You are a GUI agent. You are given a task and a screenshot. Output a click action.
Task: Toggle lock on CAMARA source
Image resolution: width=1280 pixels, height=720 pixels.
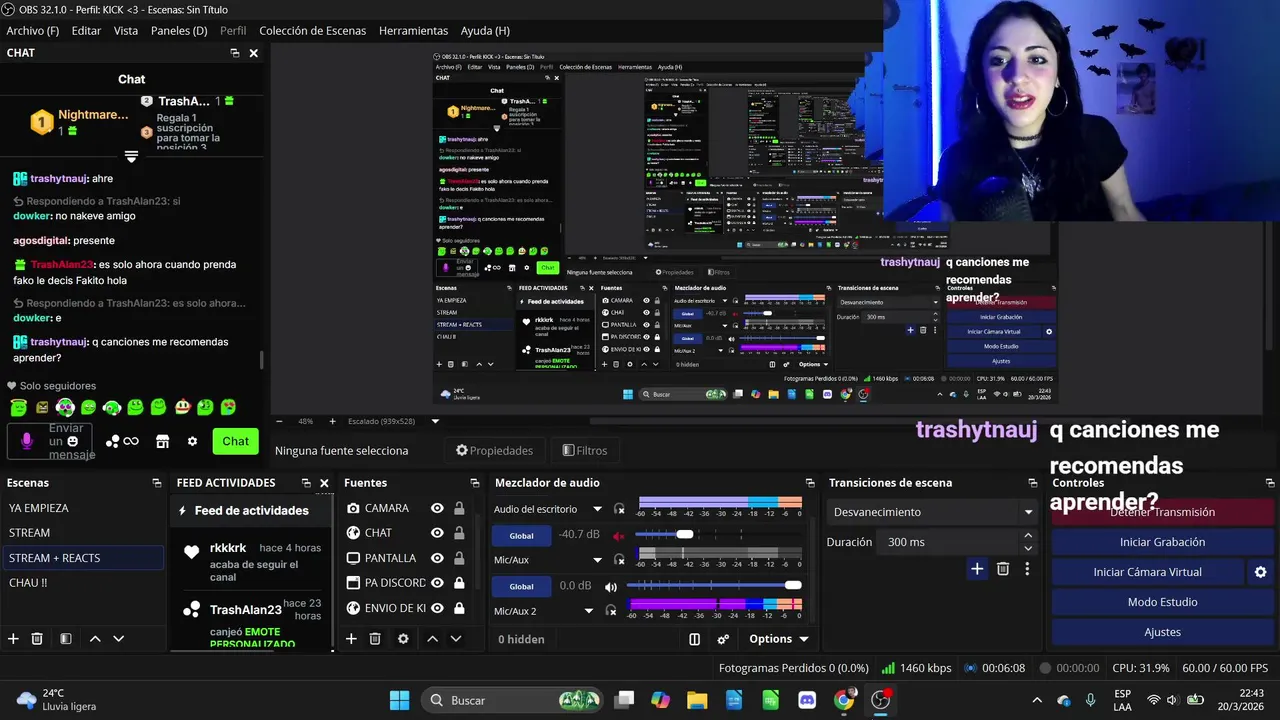point(459,508)
